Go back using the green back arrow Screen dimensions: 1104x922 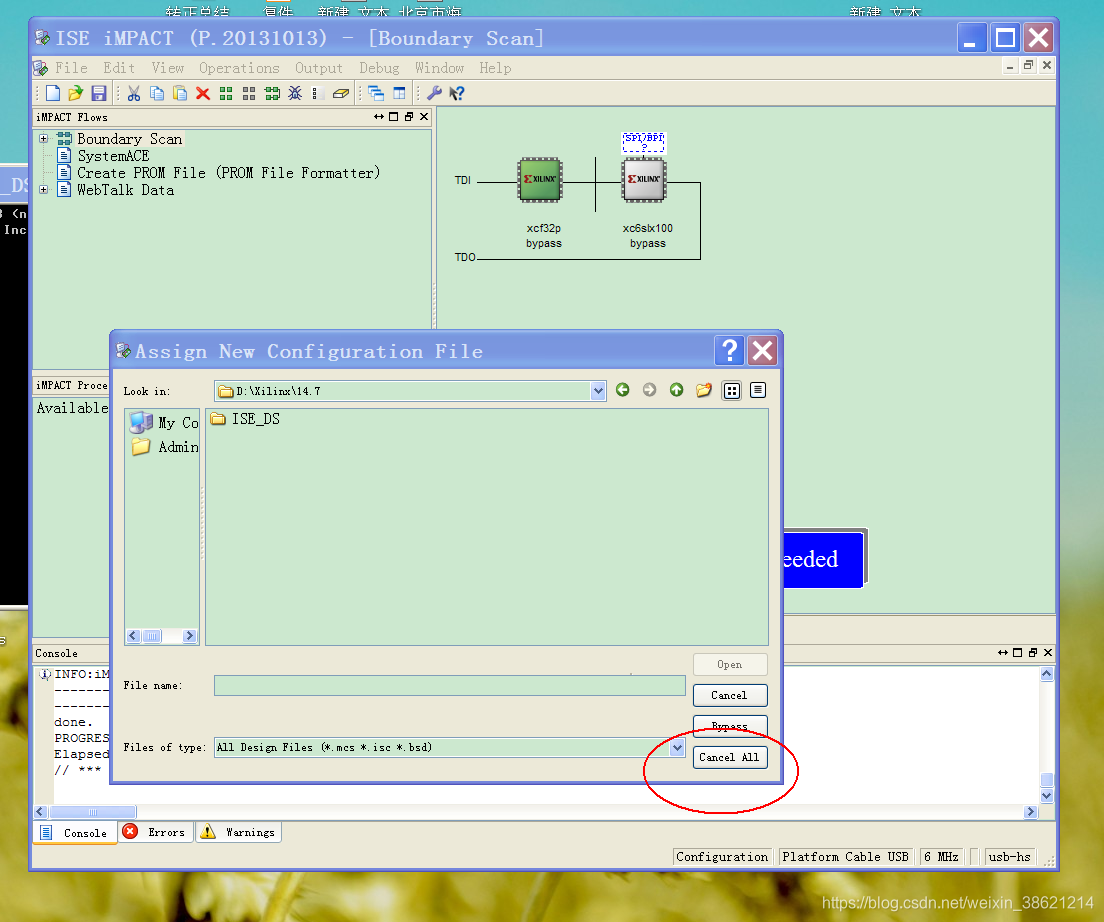tap(622, 390)
